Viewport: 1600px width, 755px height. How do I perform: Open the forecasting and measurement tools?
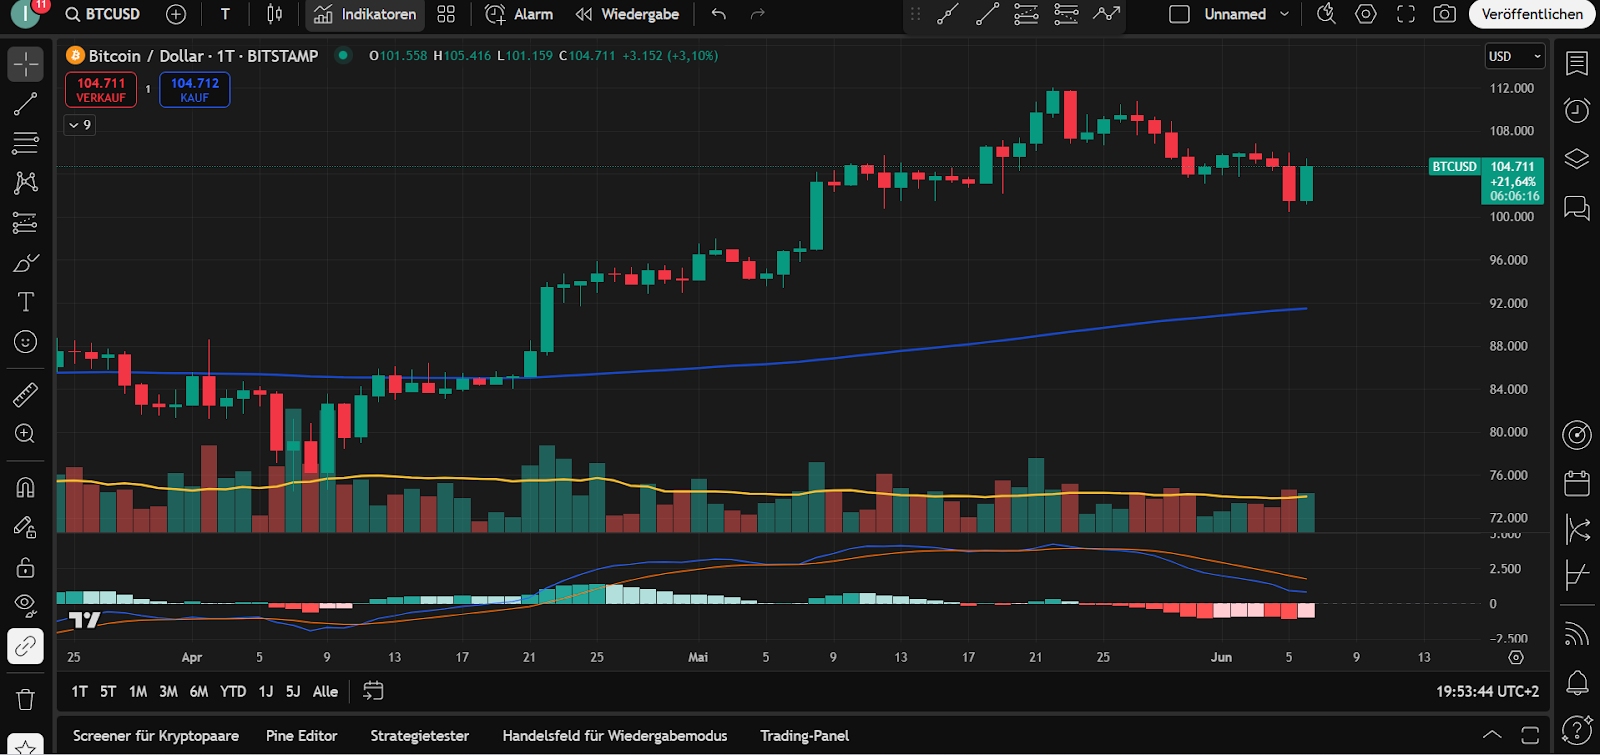coord(26,222)
